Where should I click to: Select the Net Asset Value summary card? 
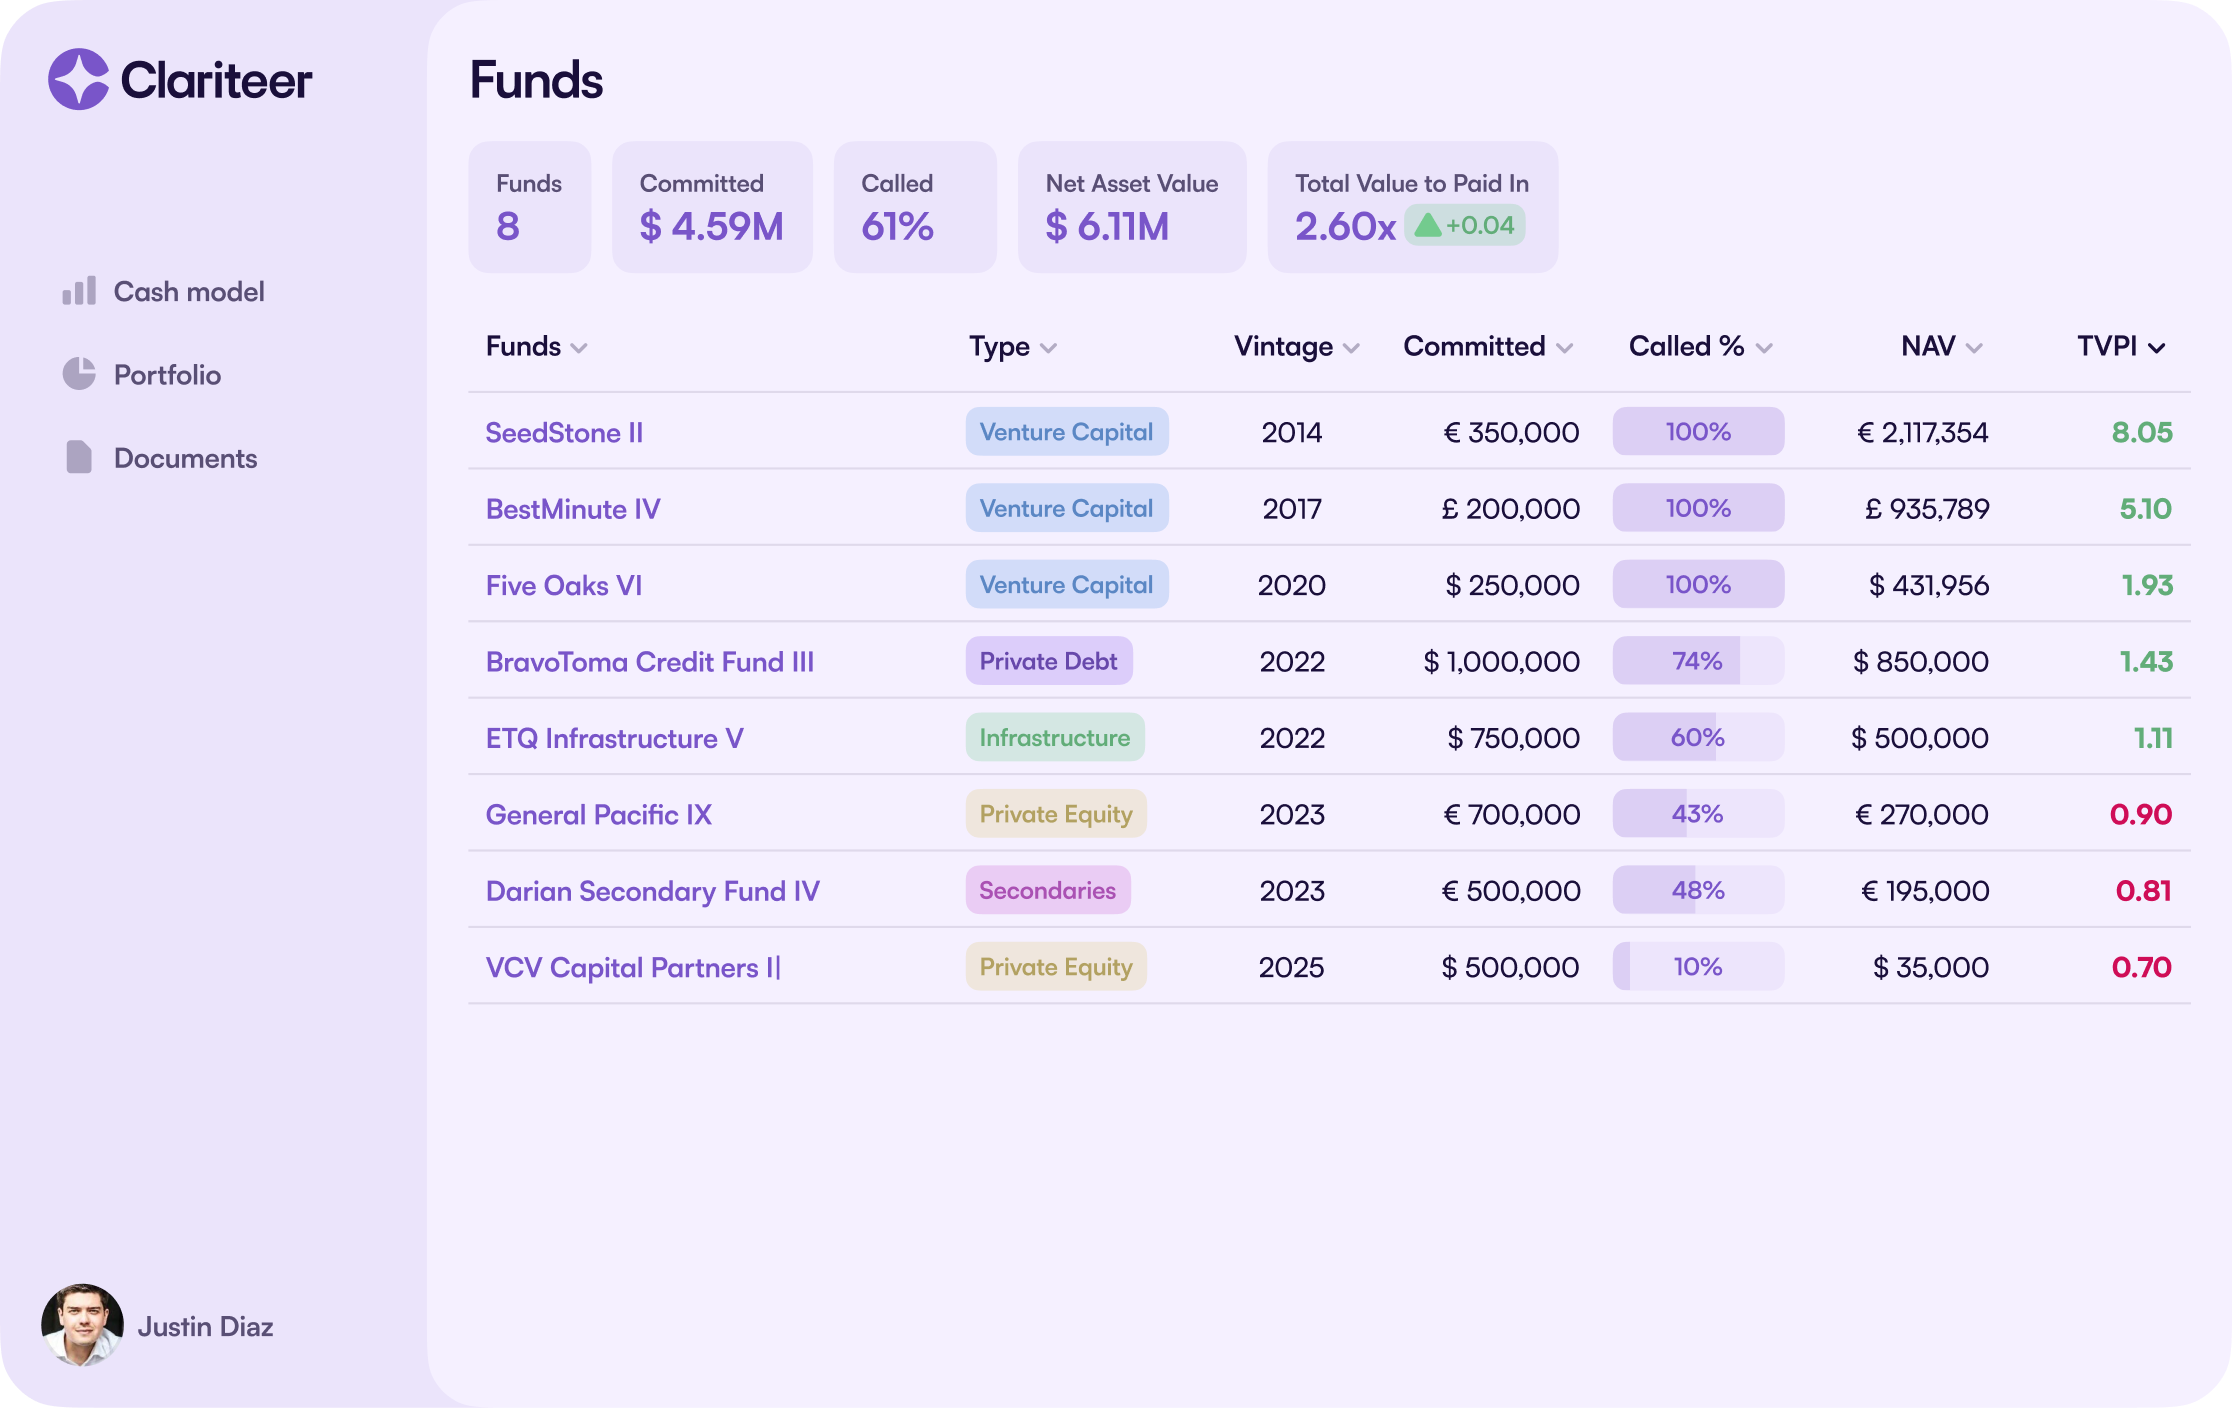(1132, 207)
